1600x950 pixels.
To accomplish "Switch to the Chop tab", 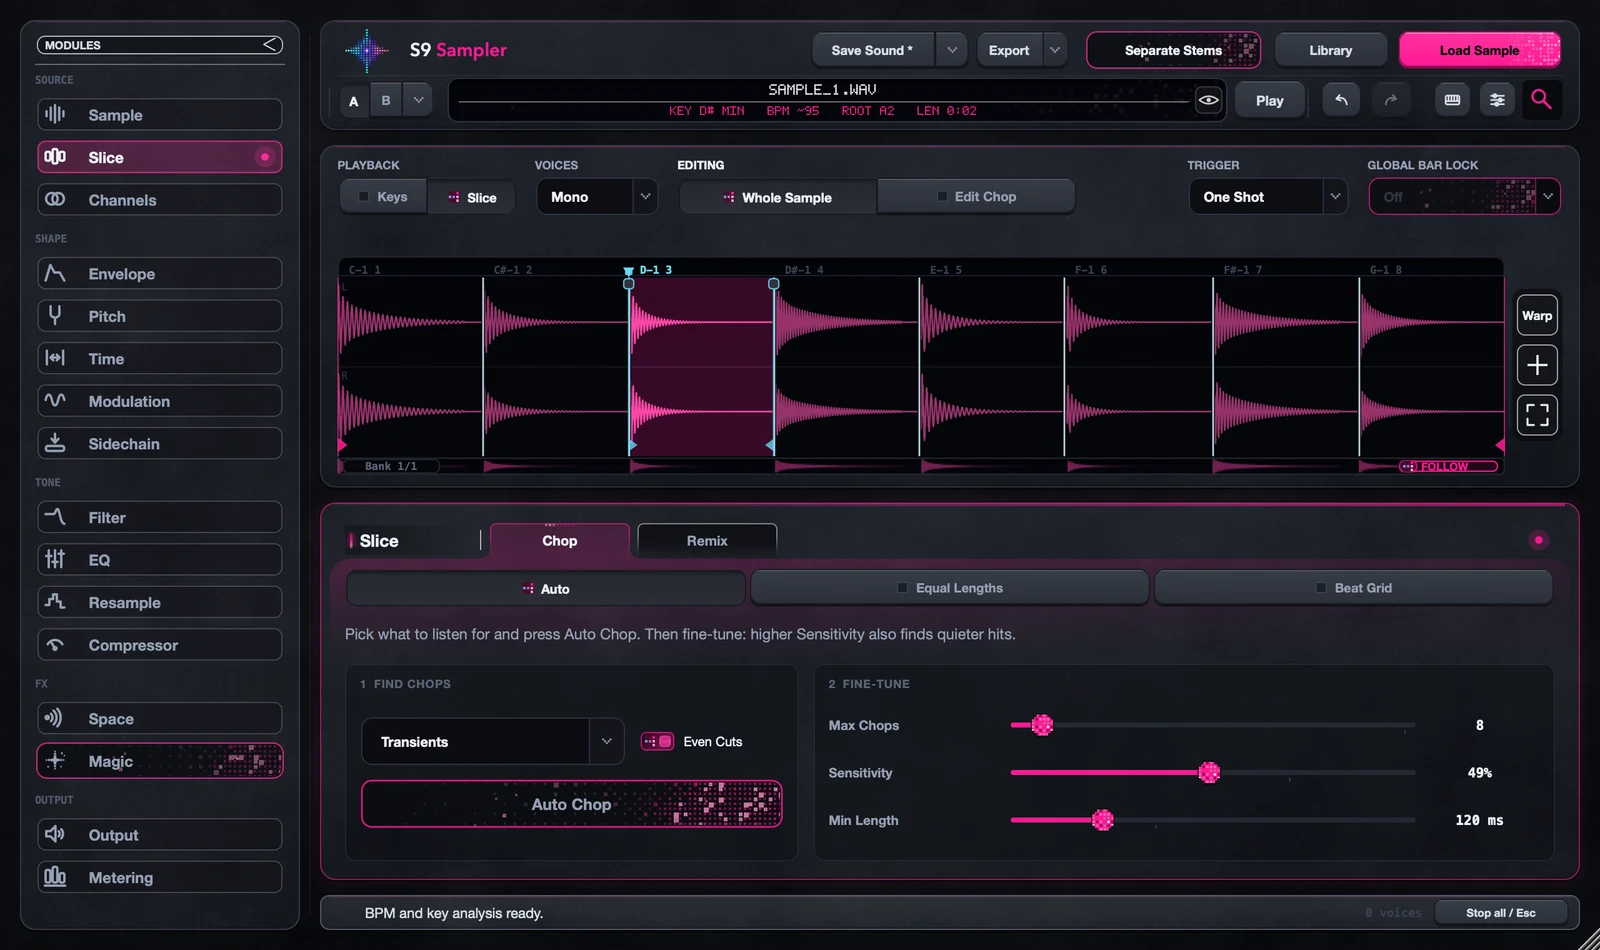I will pos(560,541).
